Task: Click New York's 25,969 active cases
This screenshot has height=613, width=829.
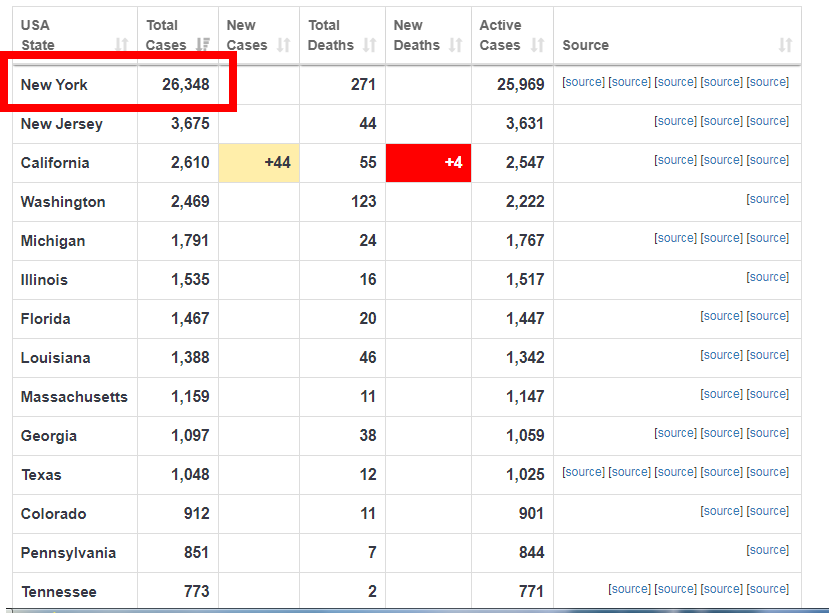Action: pos(521,85)
